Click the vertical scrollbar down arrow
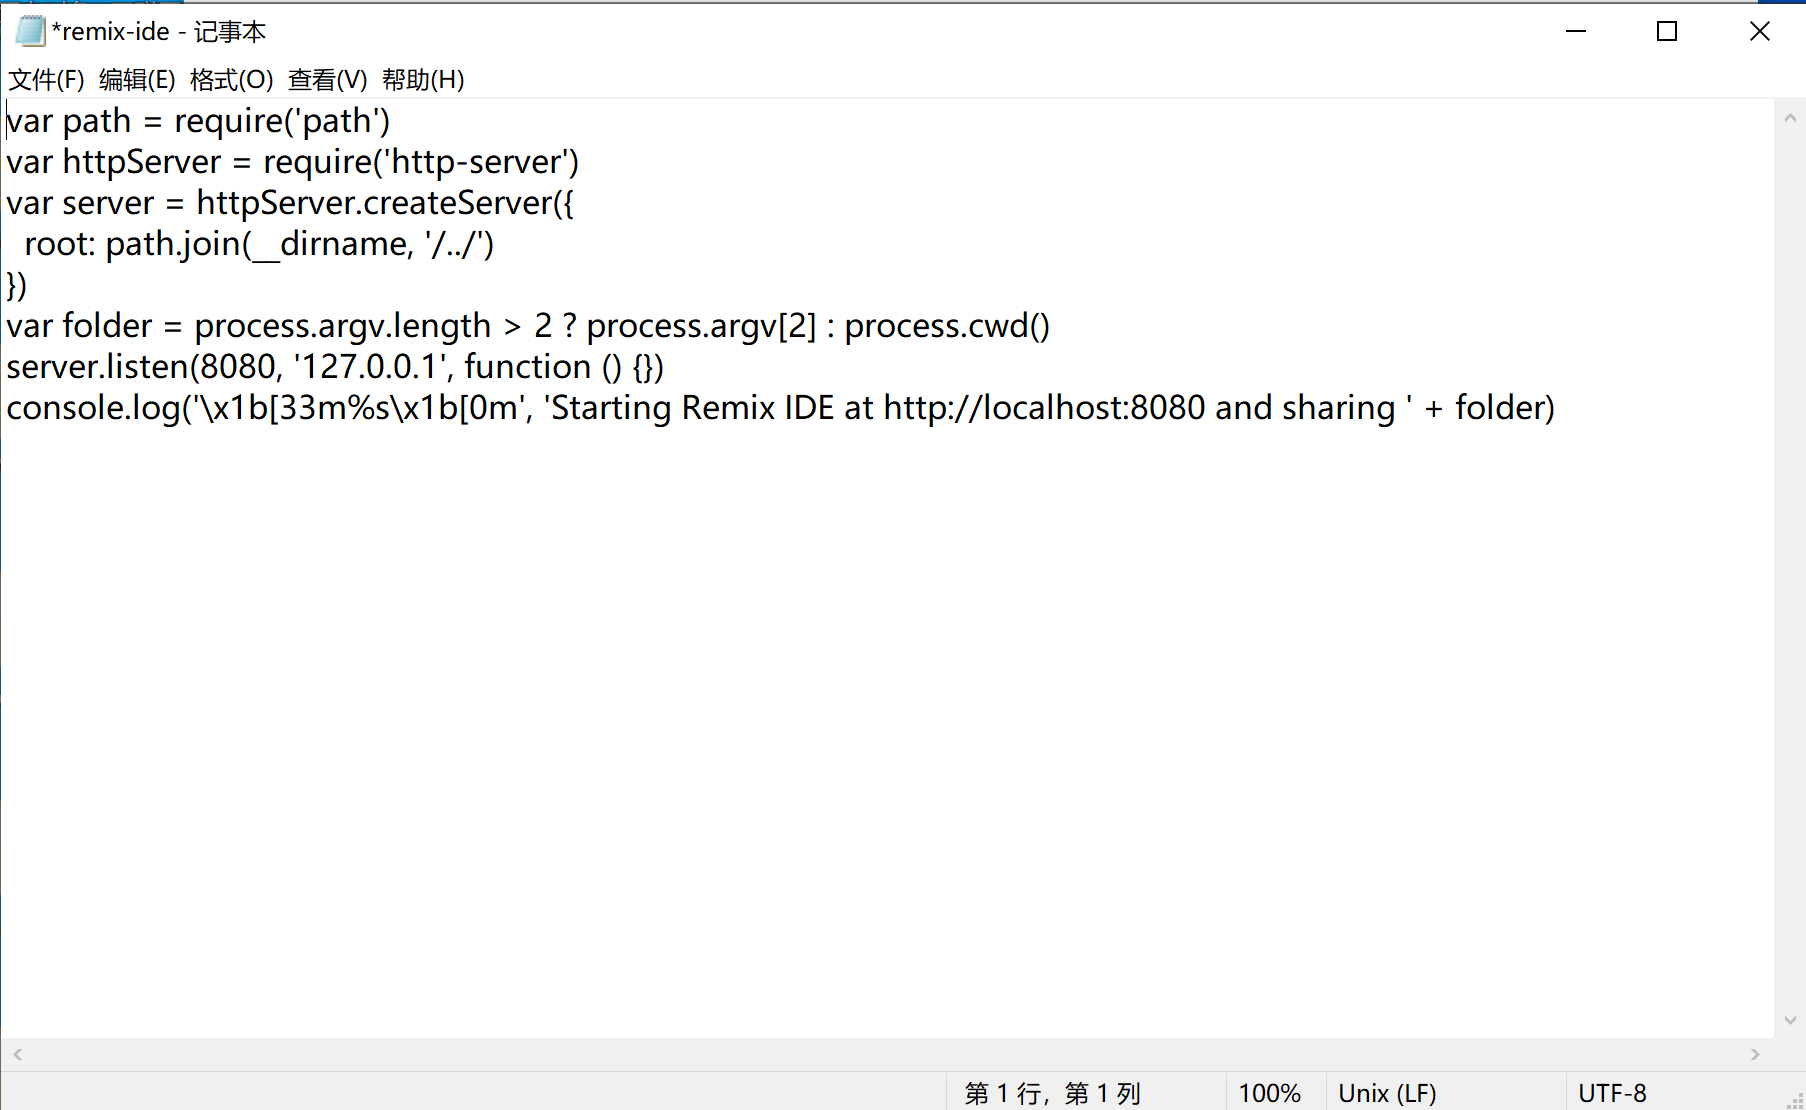The width and height of the screenshot is (1806, 1110). pos(1790,1020)
